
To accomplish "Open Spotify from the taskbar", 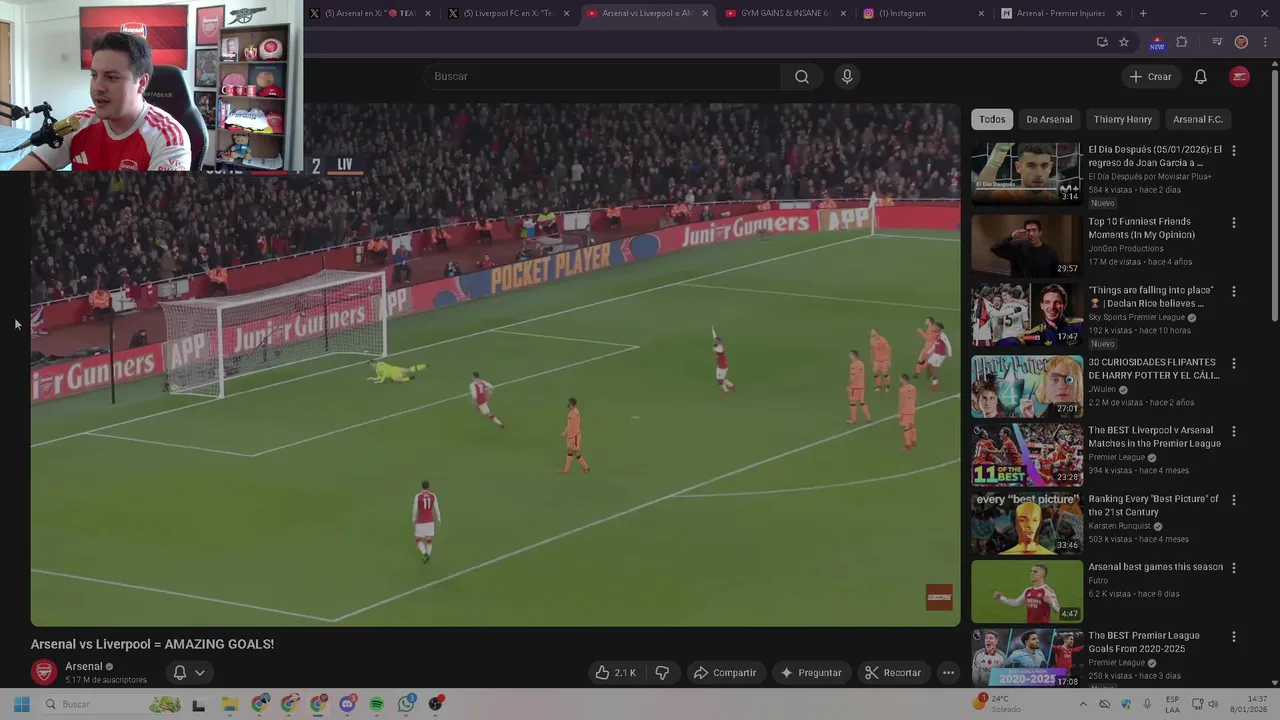I will [x=377, y=704].
